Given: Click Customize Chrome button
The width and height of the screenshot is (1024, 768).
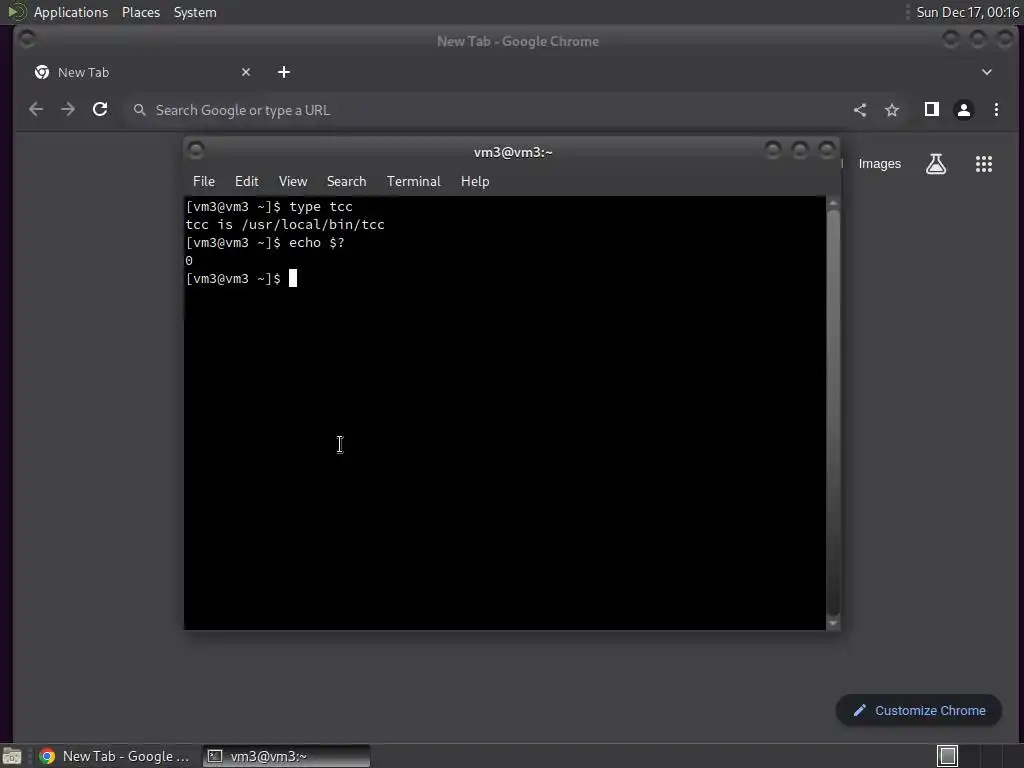Looking at the screenshot, I should click(x=919, y=711).
